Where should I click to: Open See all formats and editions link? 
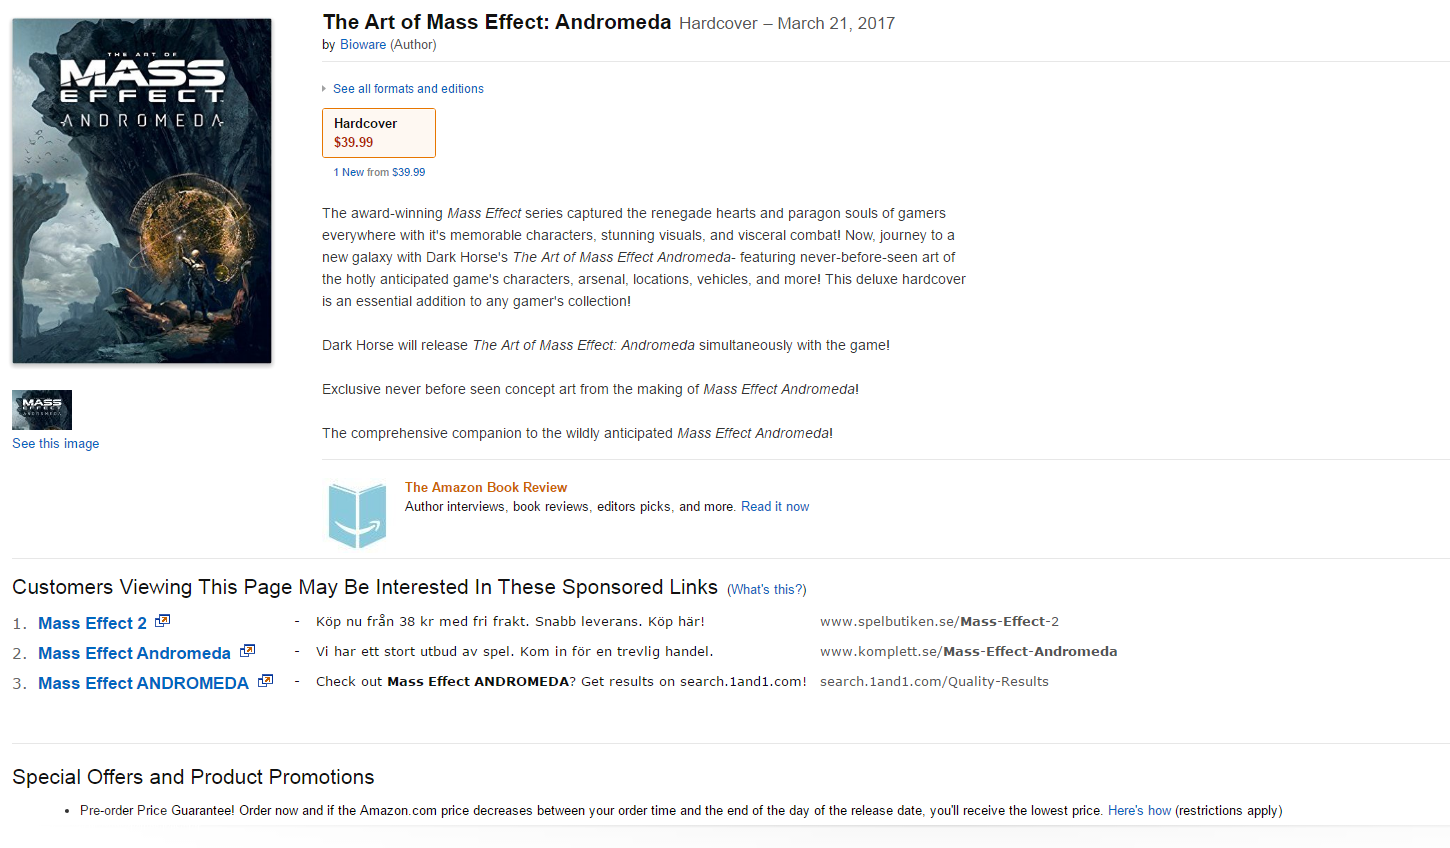408,89
